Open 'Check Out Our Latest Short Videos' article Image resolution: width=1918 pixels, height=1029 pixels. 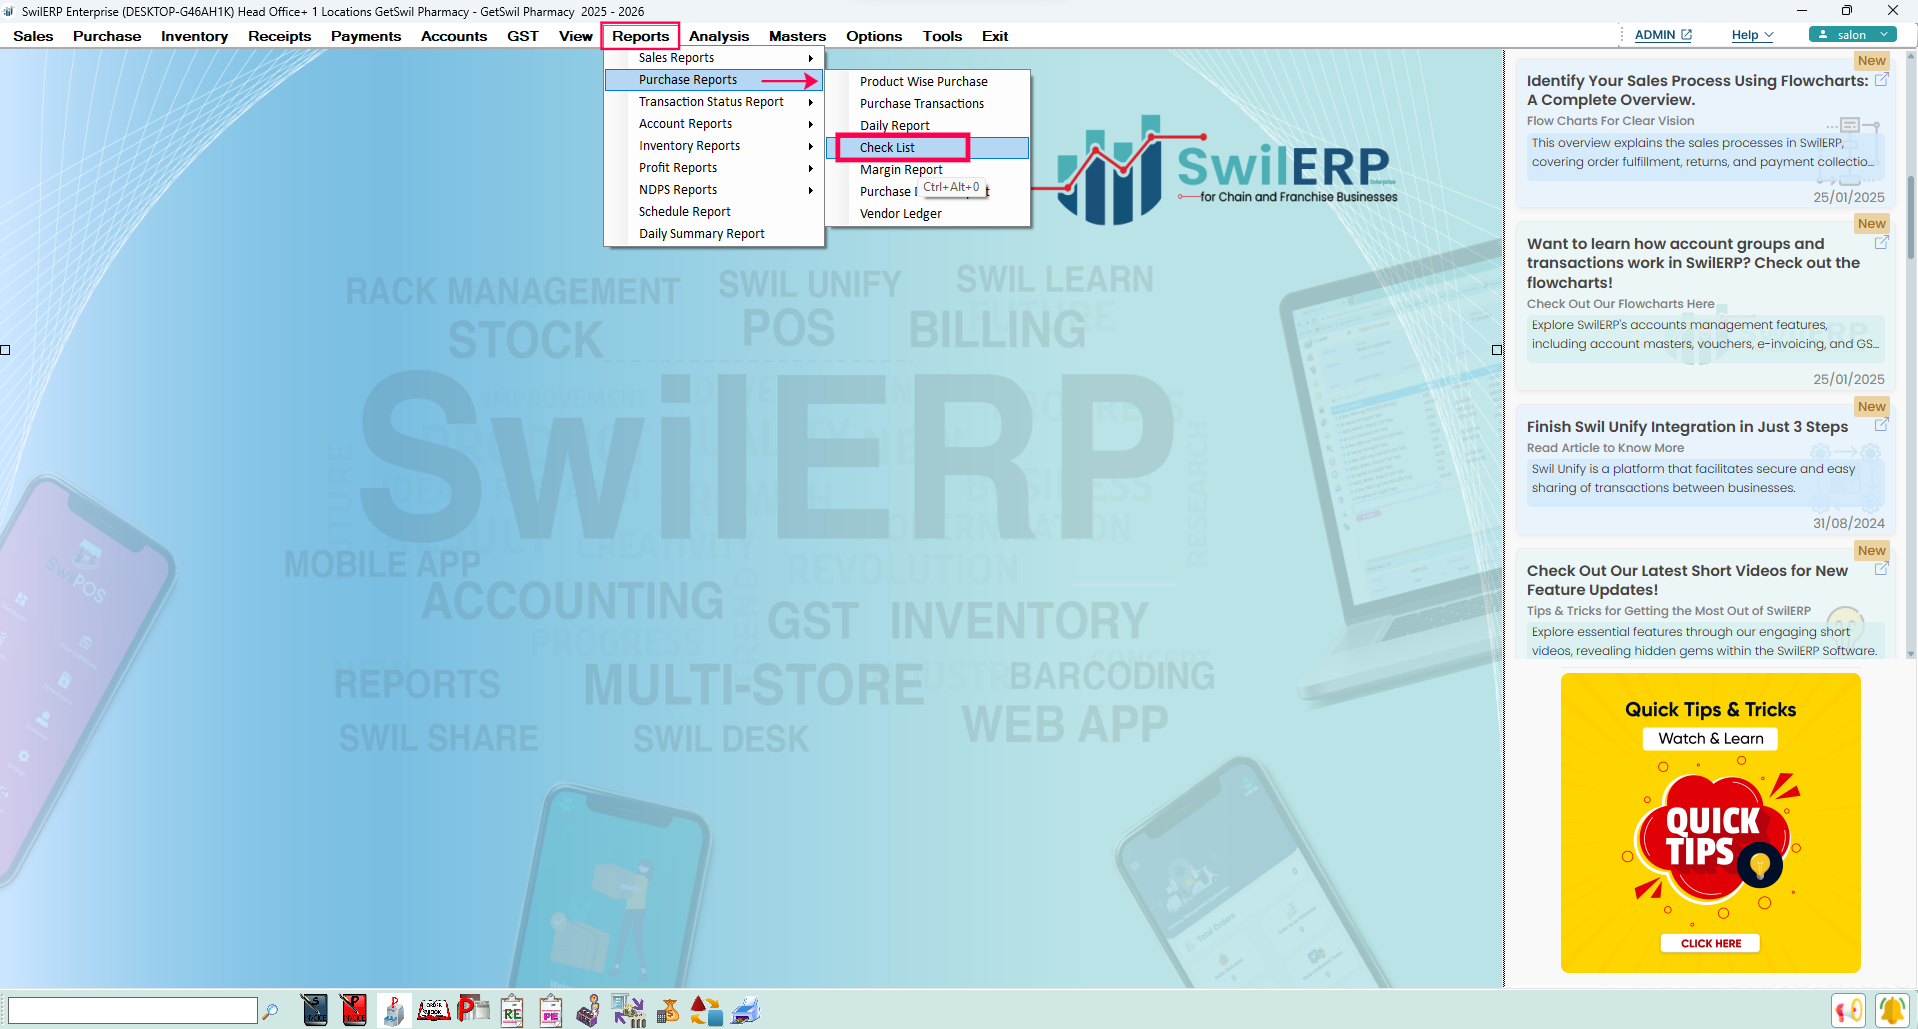pyautogui.click(x=1687, y=580)
